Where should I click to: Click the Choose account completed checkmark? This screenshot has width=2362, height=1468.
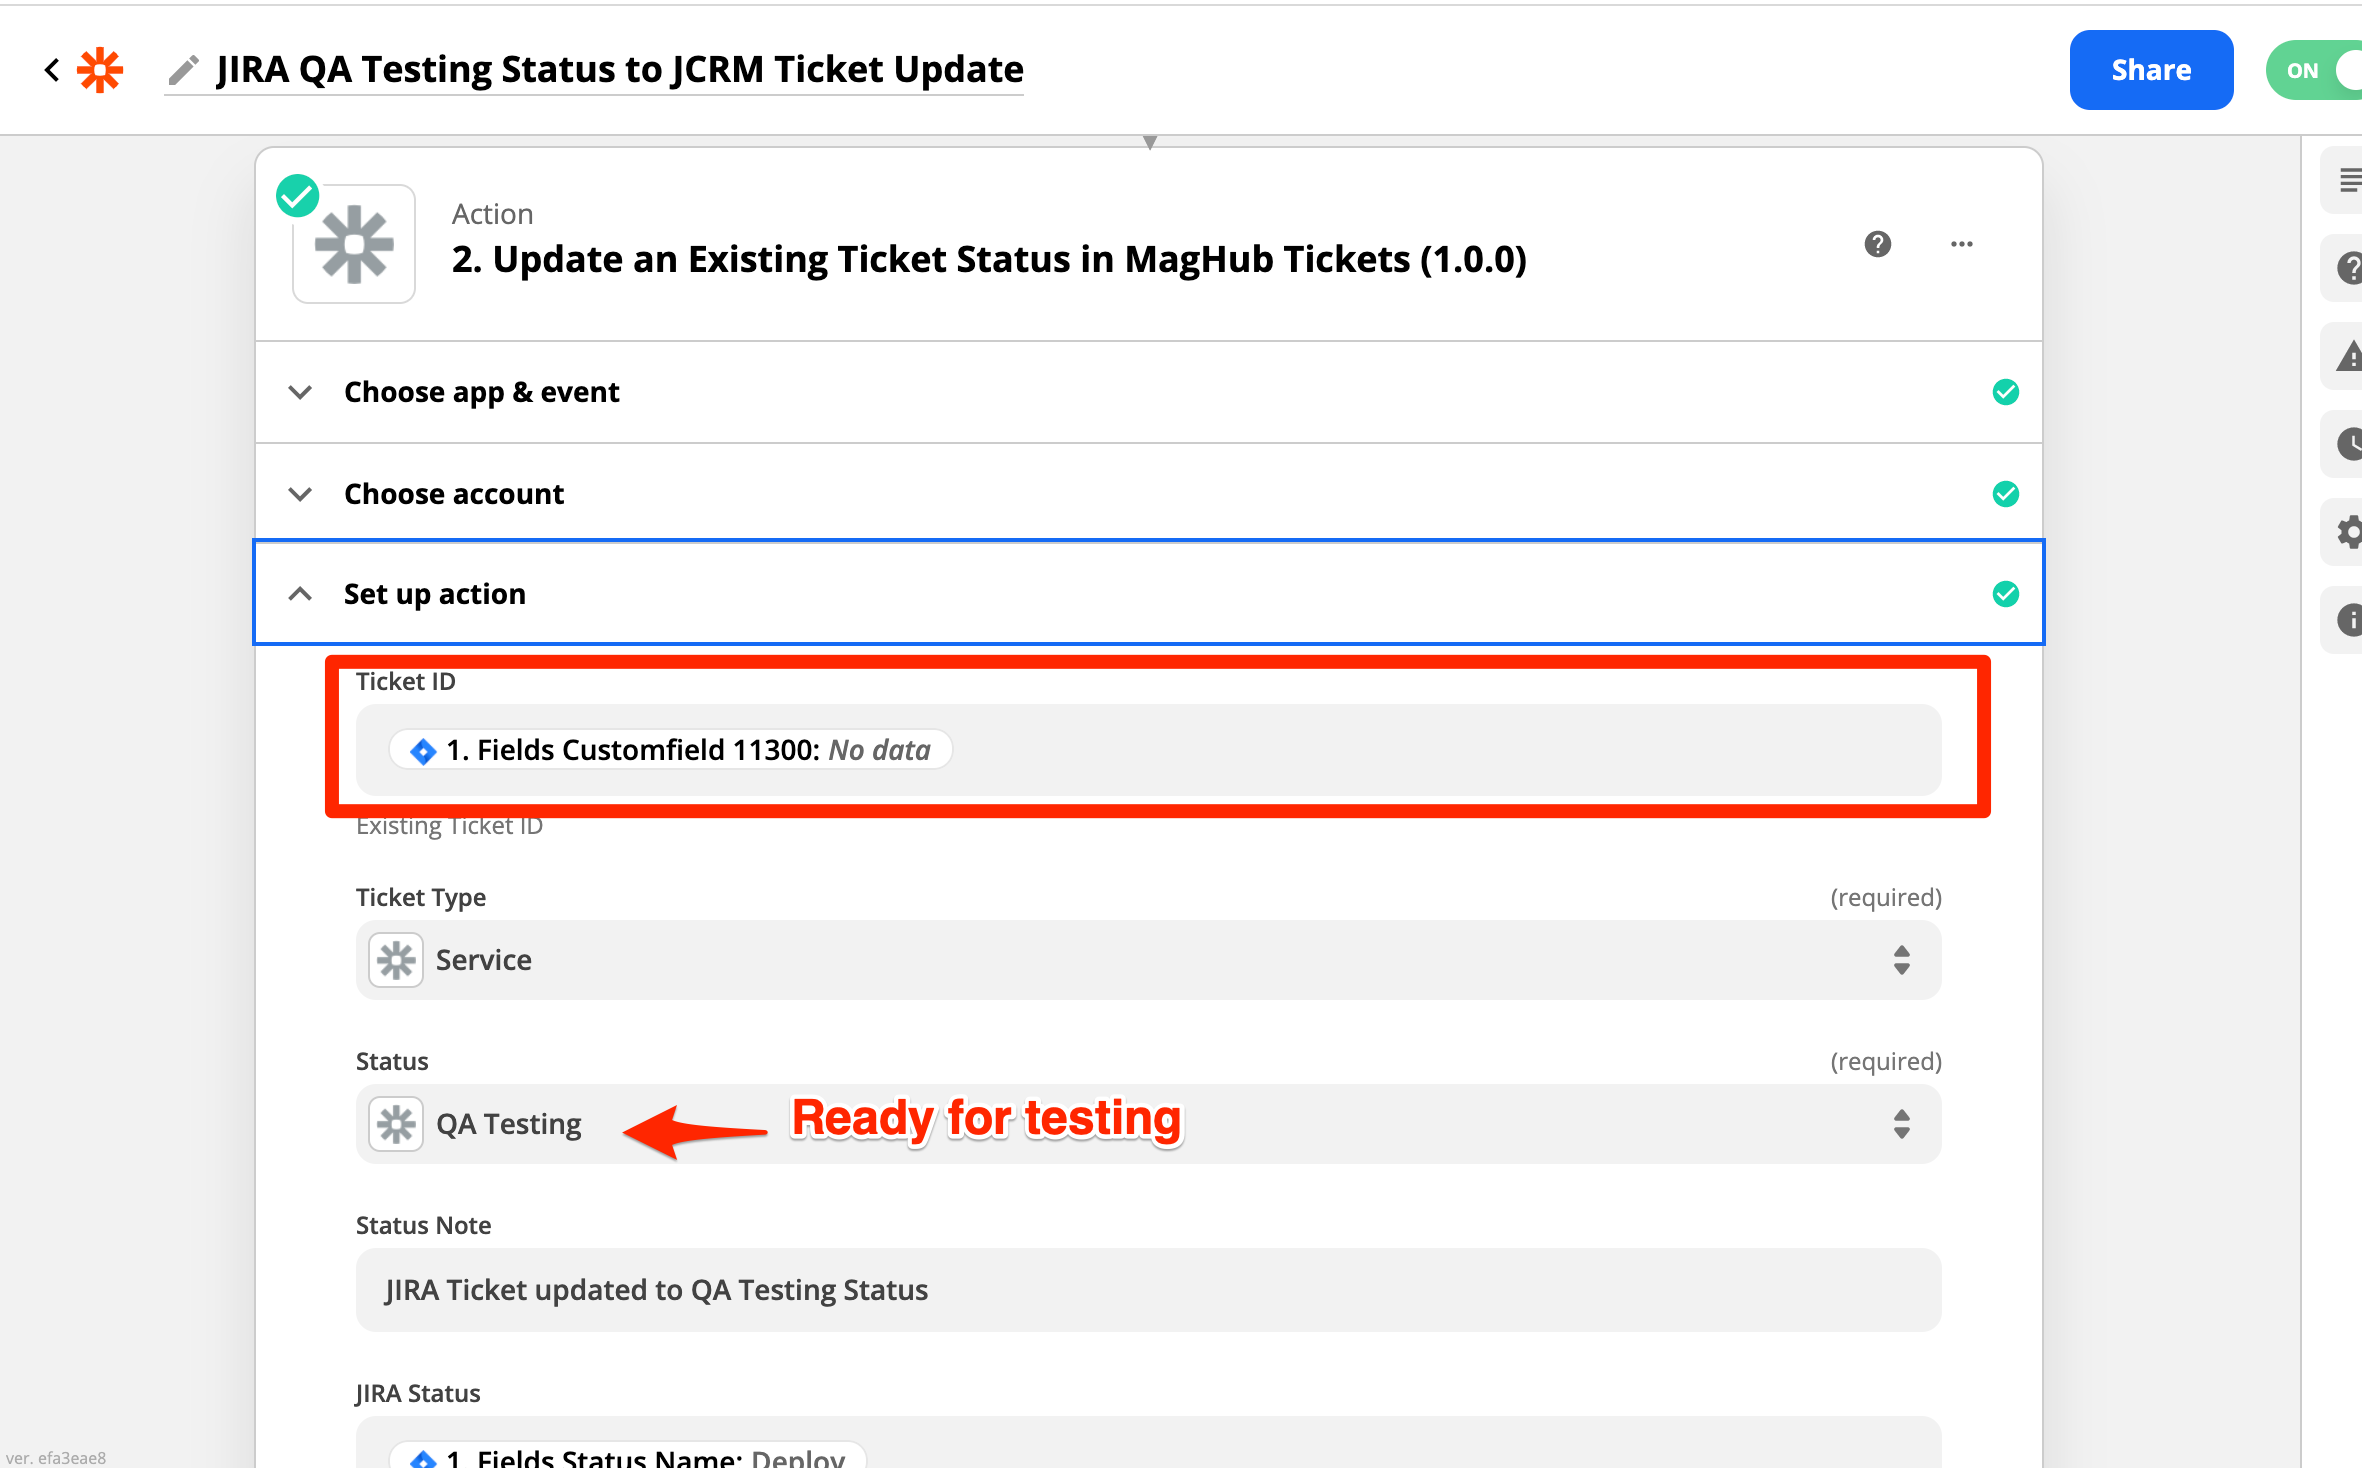tap(2005, 494)
